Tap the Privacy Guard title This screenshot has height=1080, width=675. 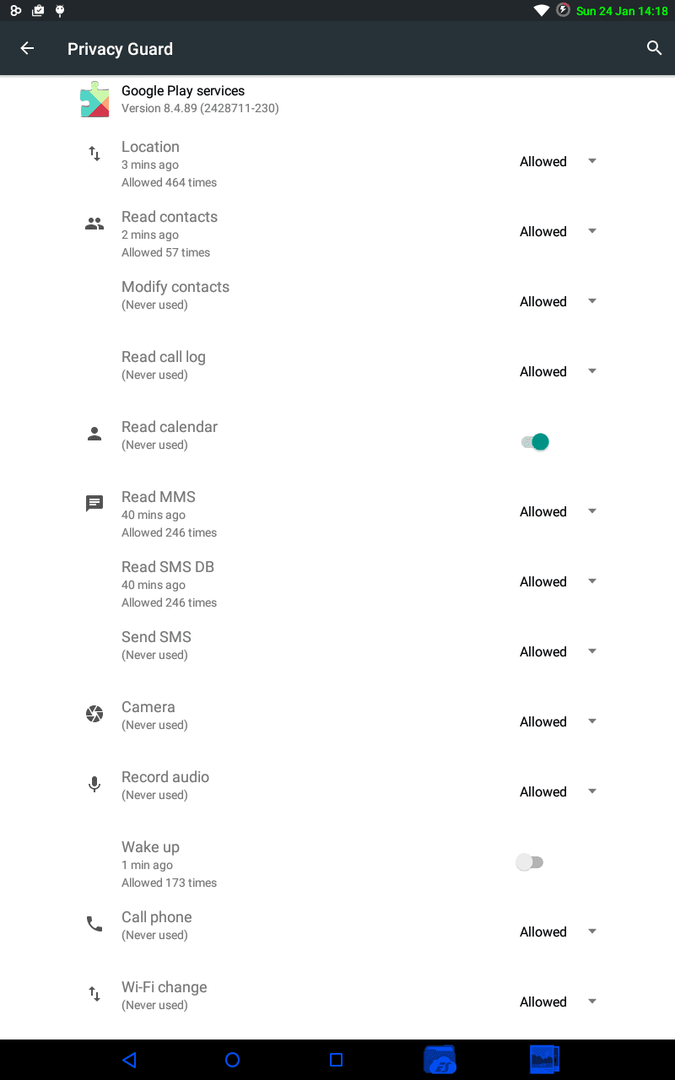[120, 49]
